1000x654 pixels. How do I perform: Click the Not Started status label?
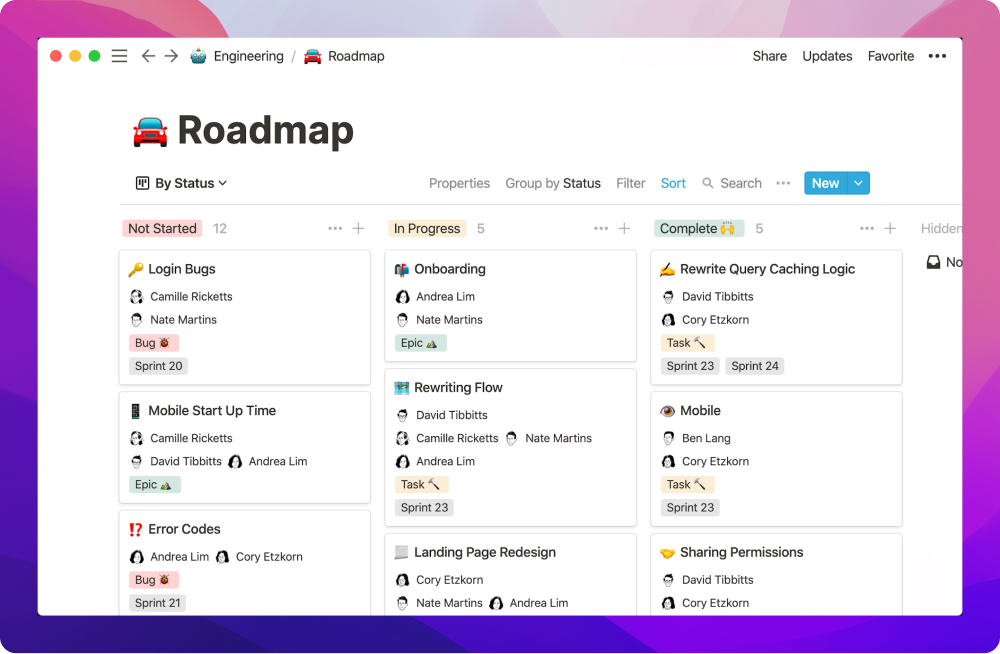pyautogui.click(x=162, y=228)
